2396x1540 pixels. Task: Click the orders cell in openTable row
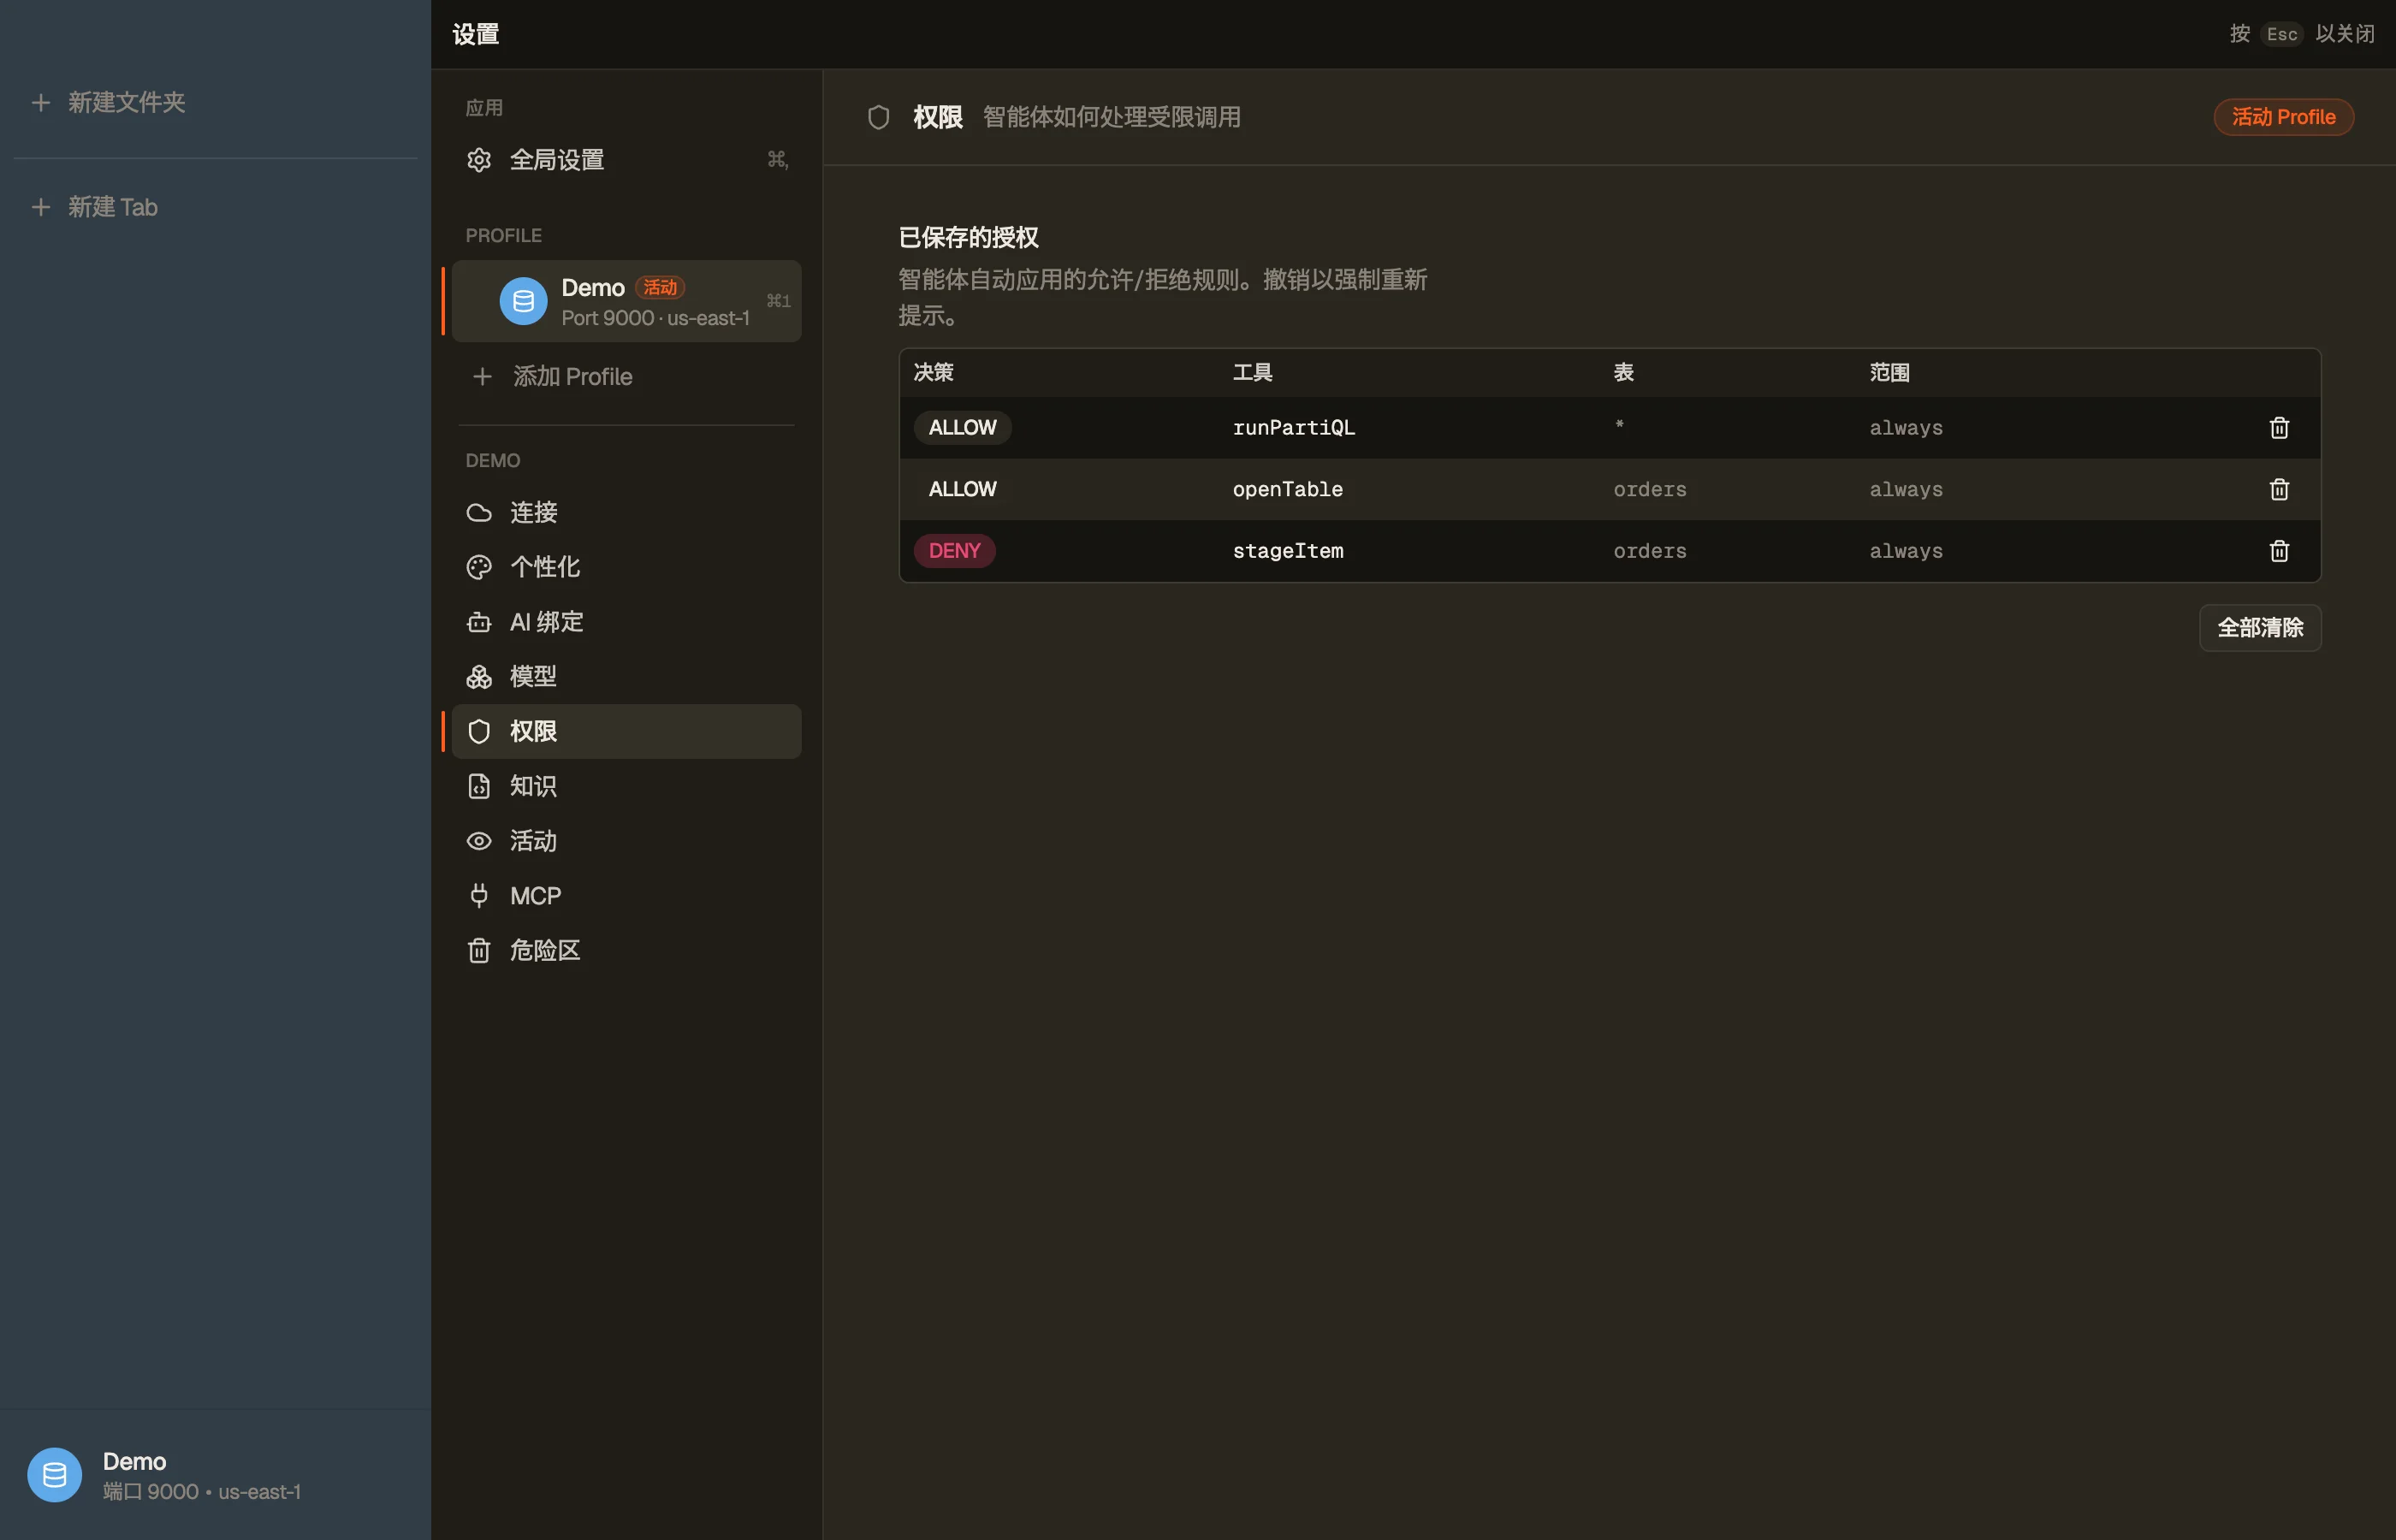1649,489
